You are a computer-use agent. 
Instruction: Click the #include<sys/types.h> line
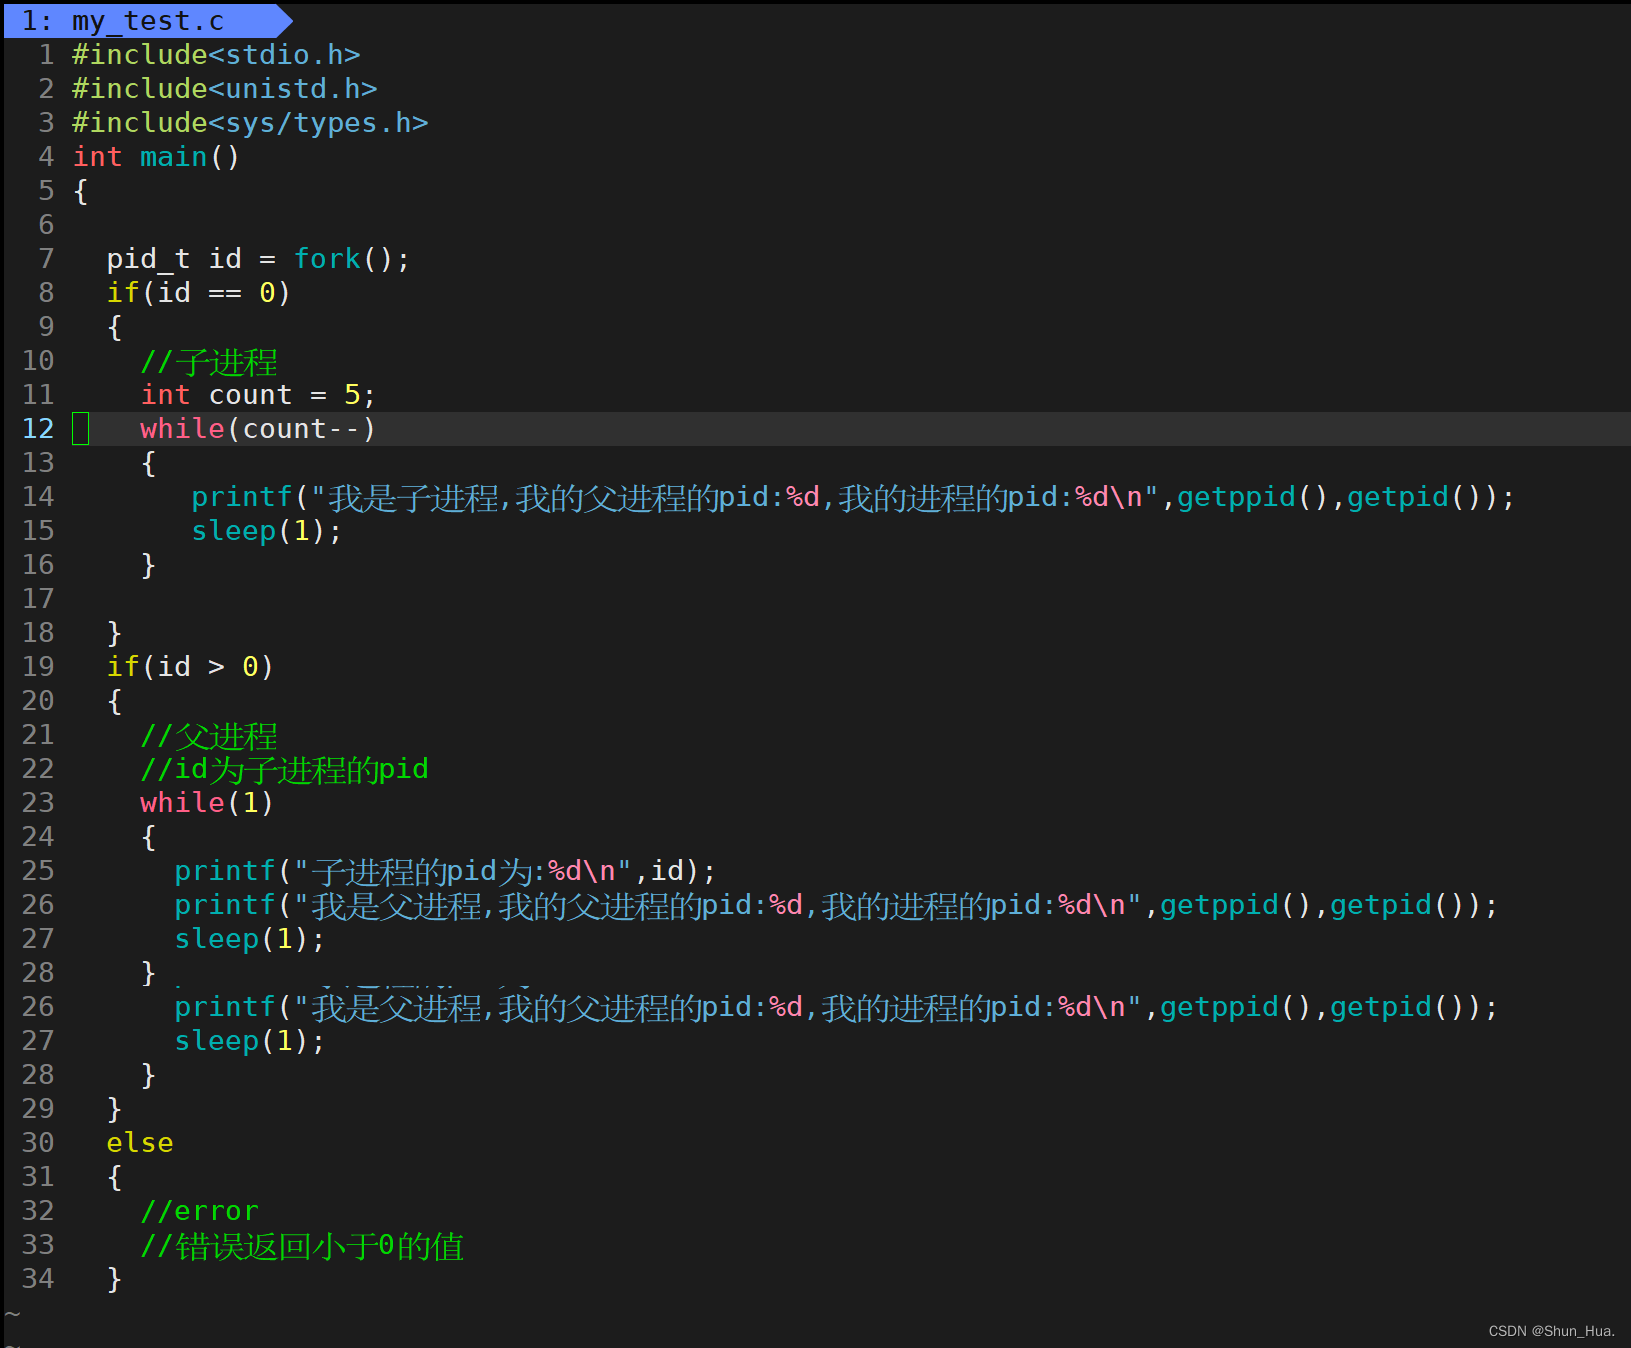click(250, 123)
